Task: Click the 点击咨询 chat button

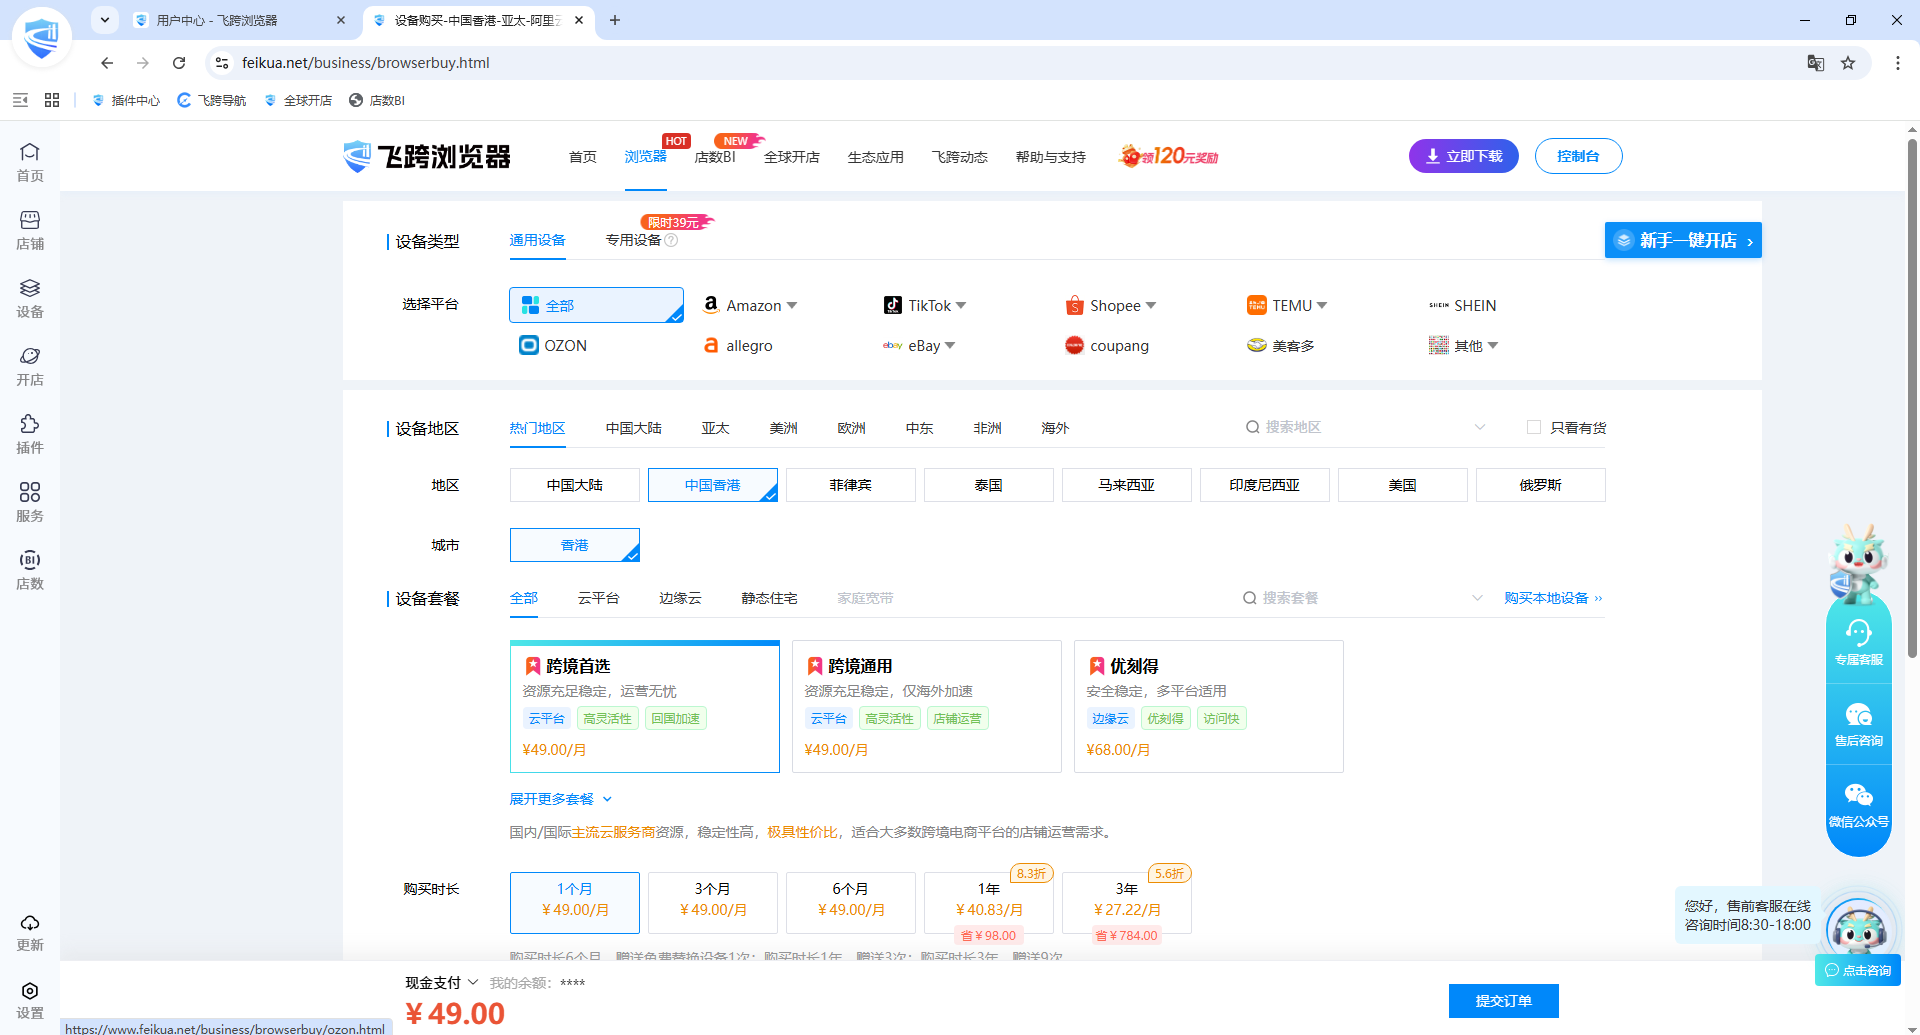Action: (1858, 970)
